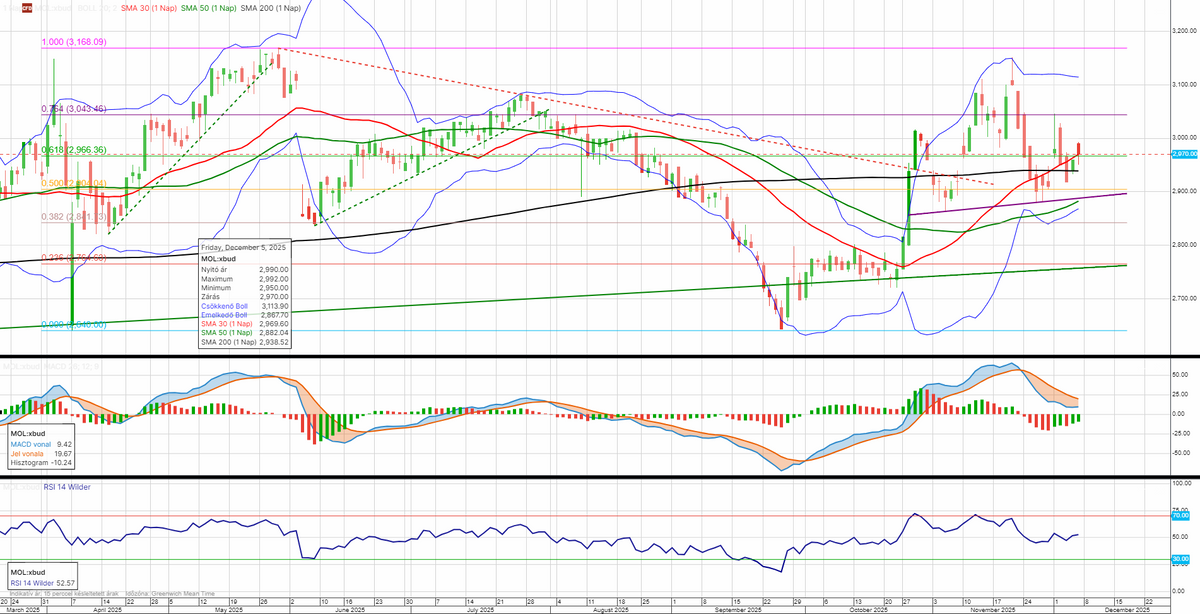1200x614 pixels.
Task: Click the 2,970.00 current price tag
Action: (1182, 155)
